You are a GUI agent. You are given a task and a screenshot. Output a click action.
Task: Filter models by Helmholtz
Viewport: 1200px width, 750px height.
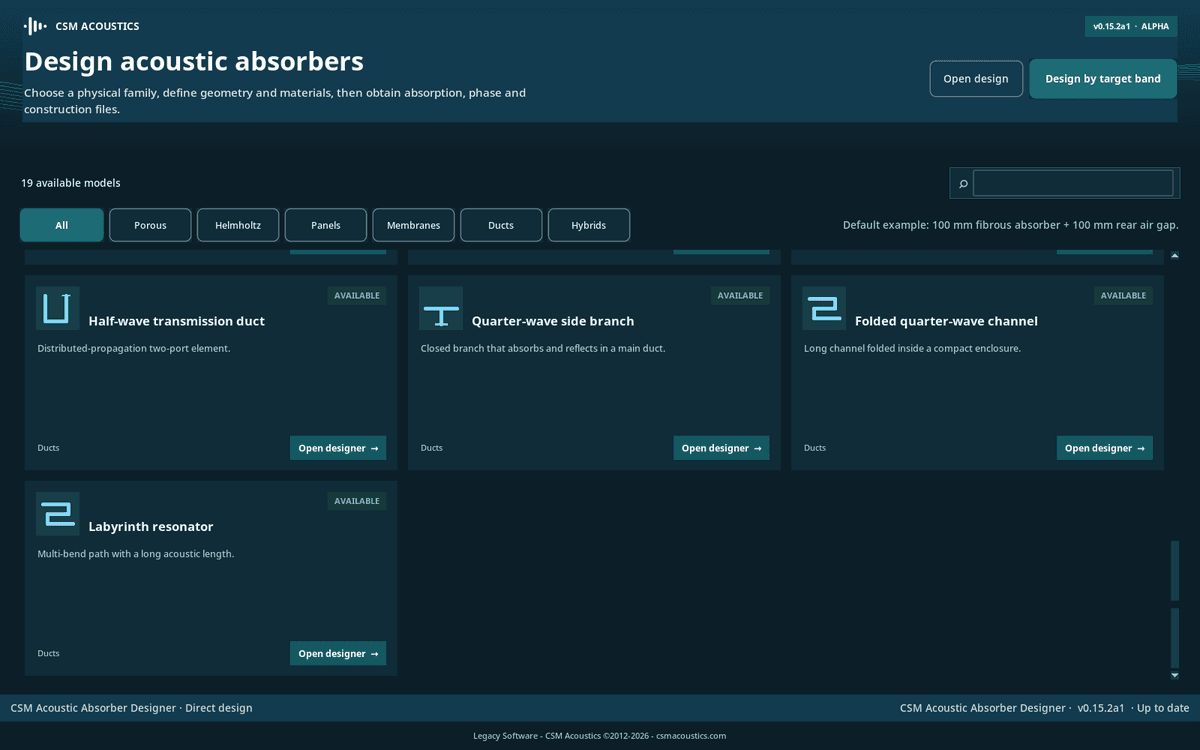pos(238,225)
